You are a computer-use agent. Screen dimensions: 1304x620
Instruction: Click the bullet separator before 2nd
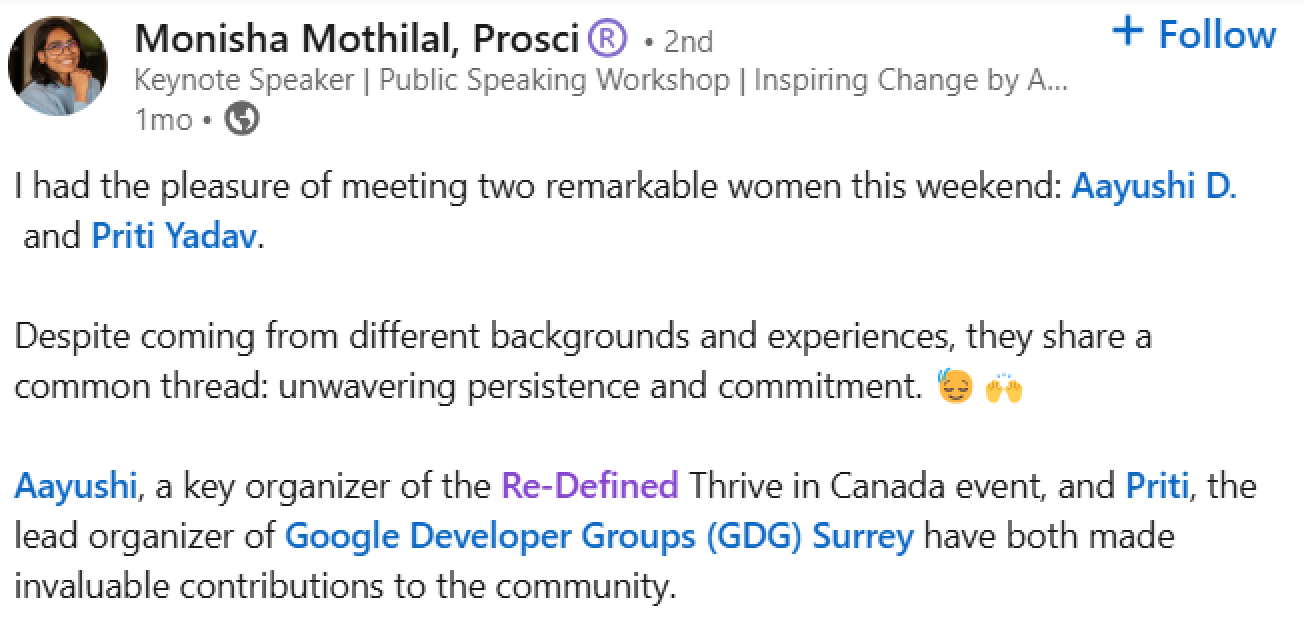(651, 38)
